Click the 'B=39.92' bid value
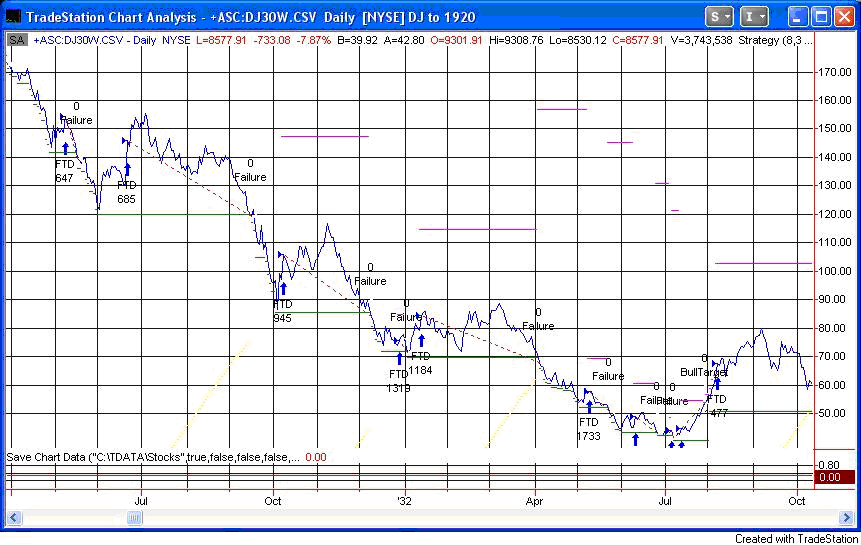 pyautogui.click(x=357, y=40)
